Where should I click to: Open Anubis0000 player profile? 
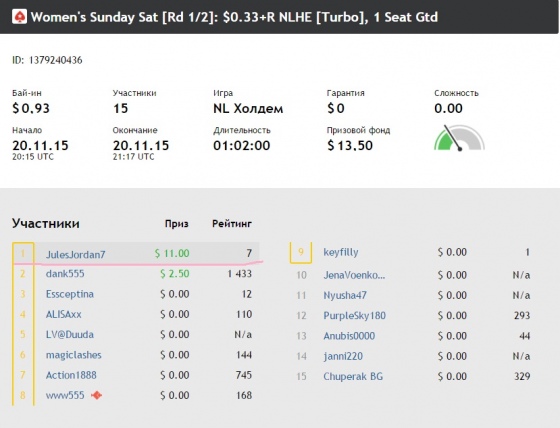click(349, 336)
